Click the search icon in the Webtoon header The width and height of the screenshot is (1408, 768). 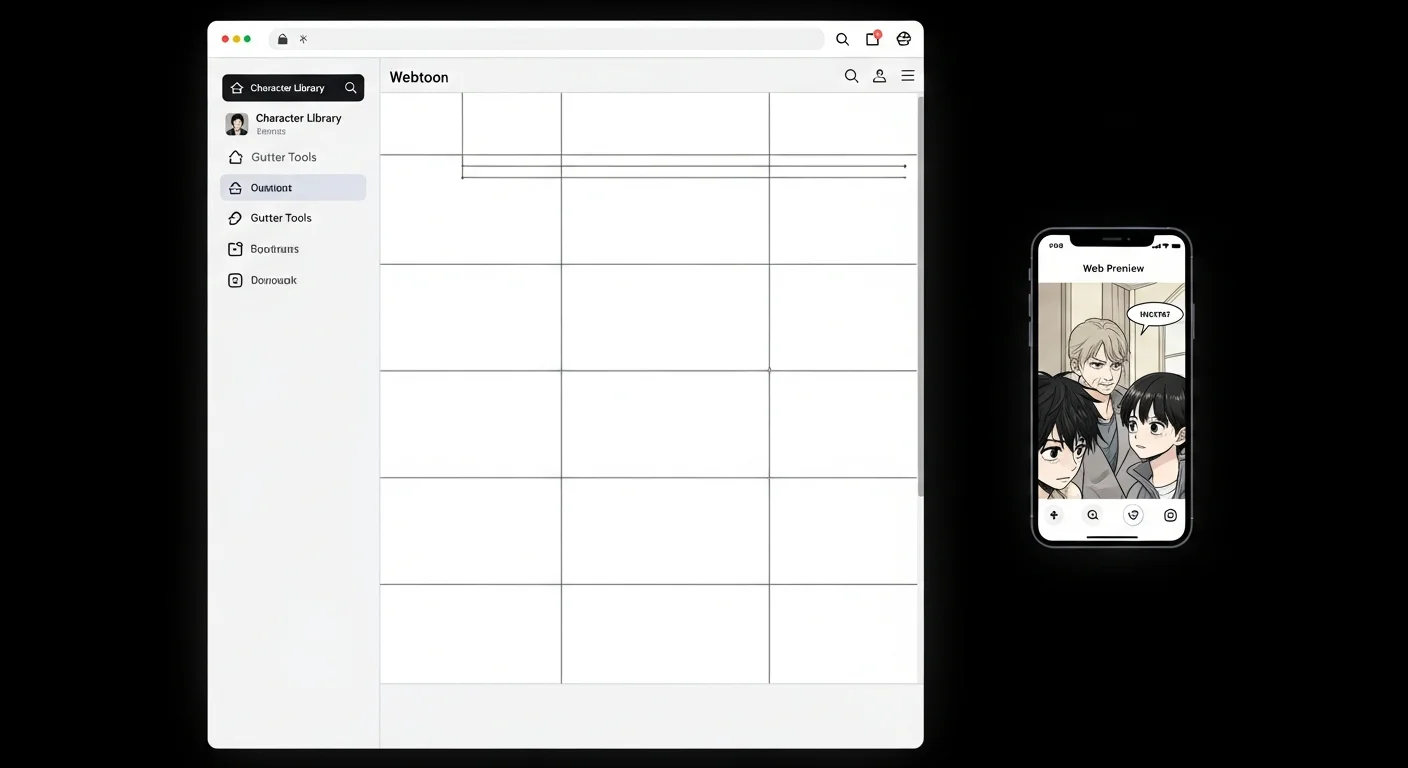point(851,76)
